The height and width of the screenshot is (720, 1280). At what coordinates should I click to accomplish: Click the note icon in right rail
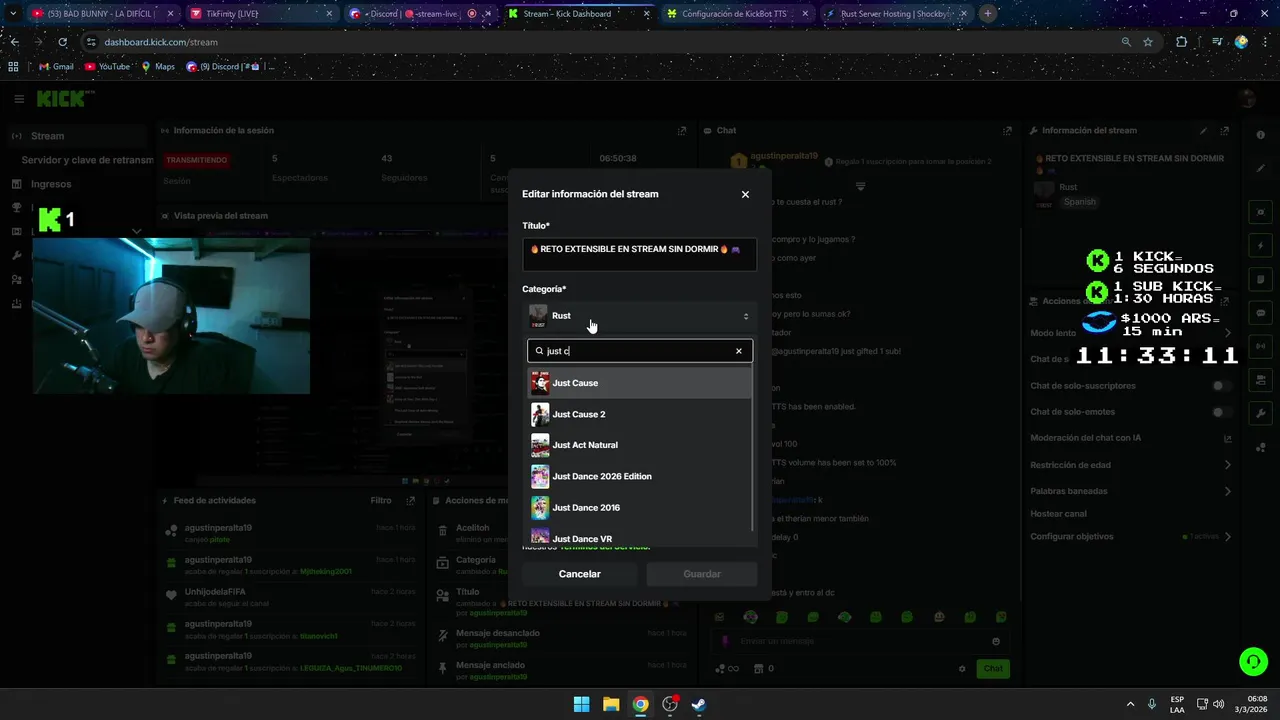click(x=1260, y=279)
